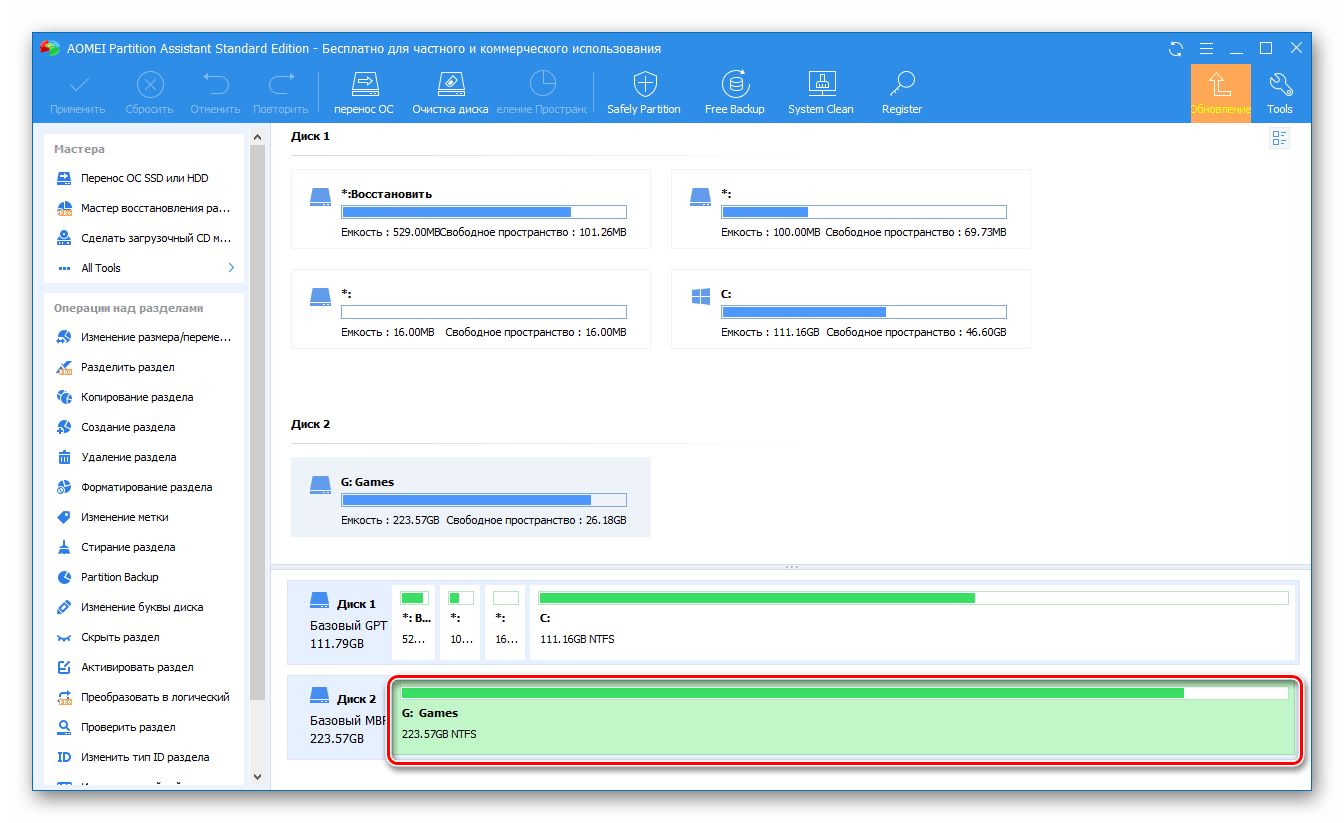This screenshot has width=1344, height=823.
Task: Expand the All Tools arrow
Action: (231, 268)
